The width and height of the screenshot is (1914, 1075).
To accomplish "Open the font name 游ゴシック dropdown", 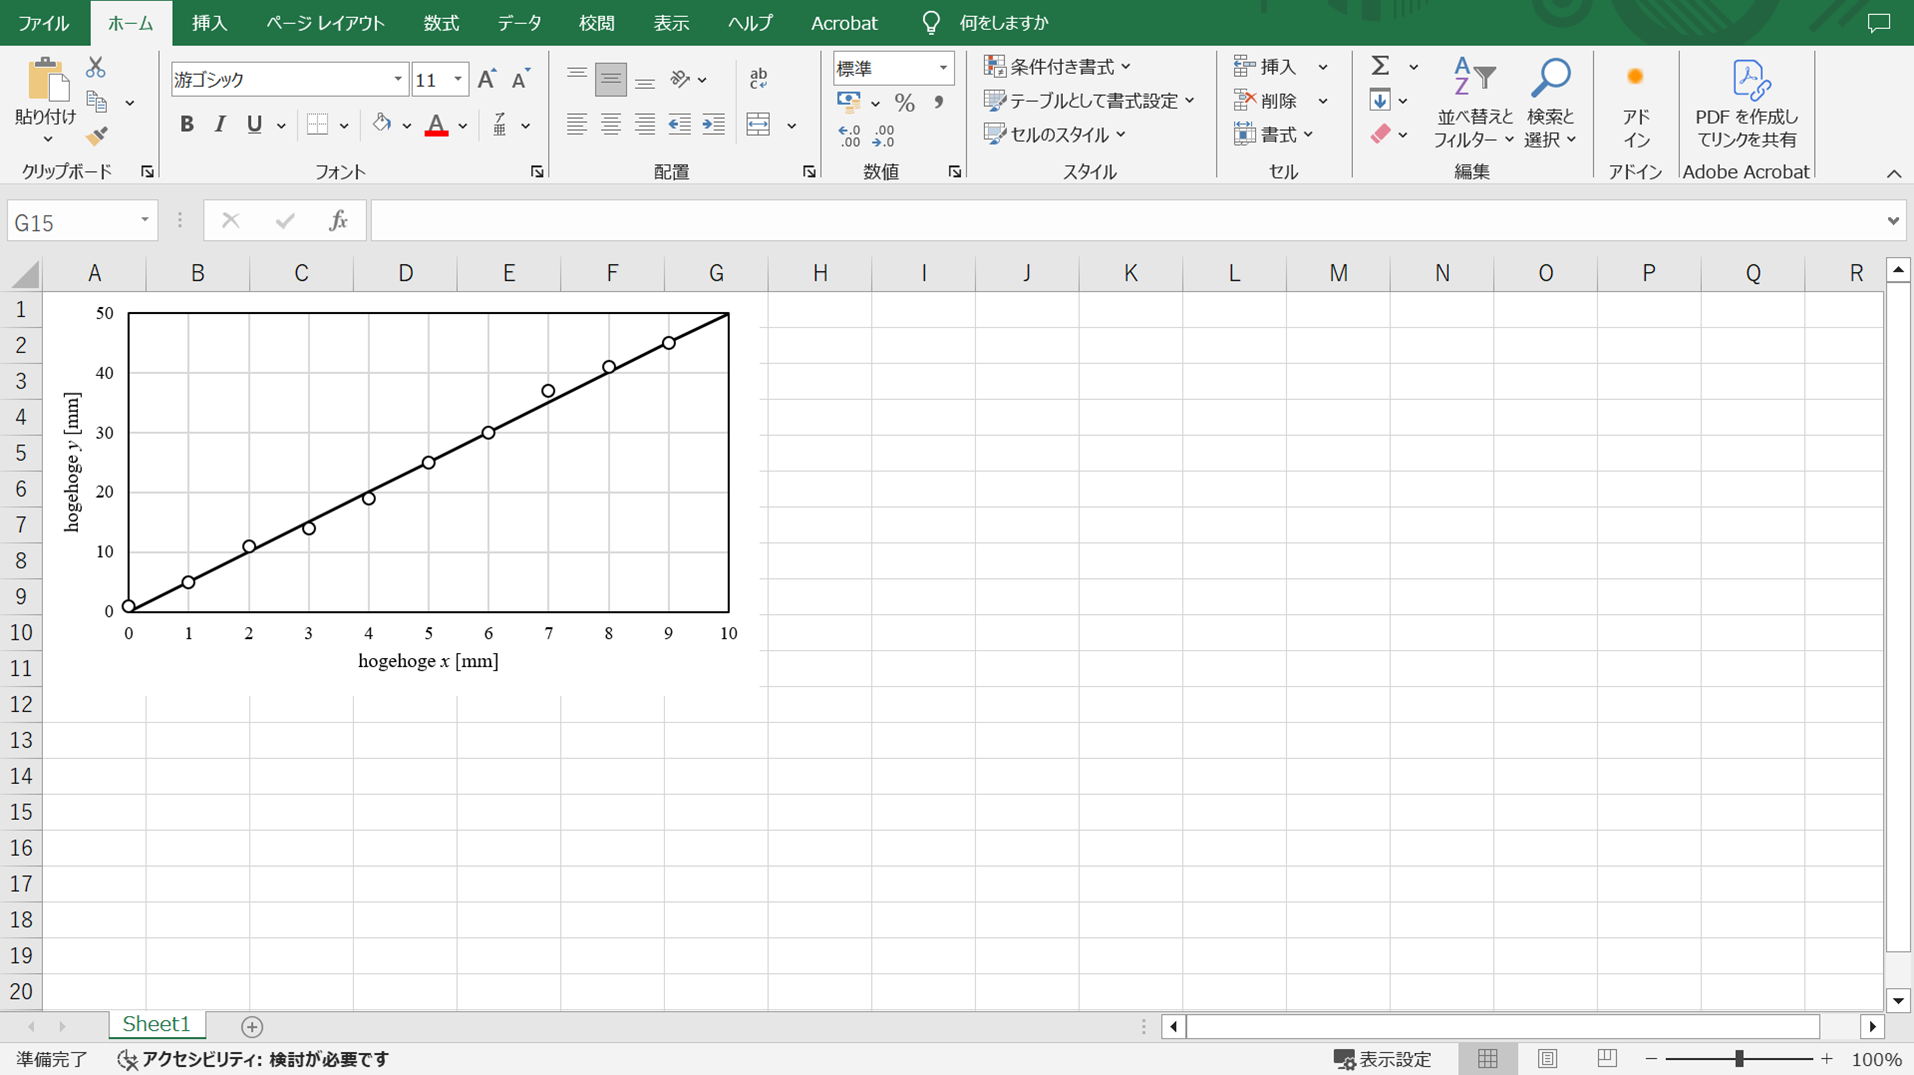I will 398,79.
